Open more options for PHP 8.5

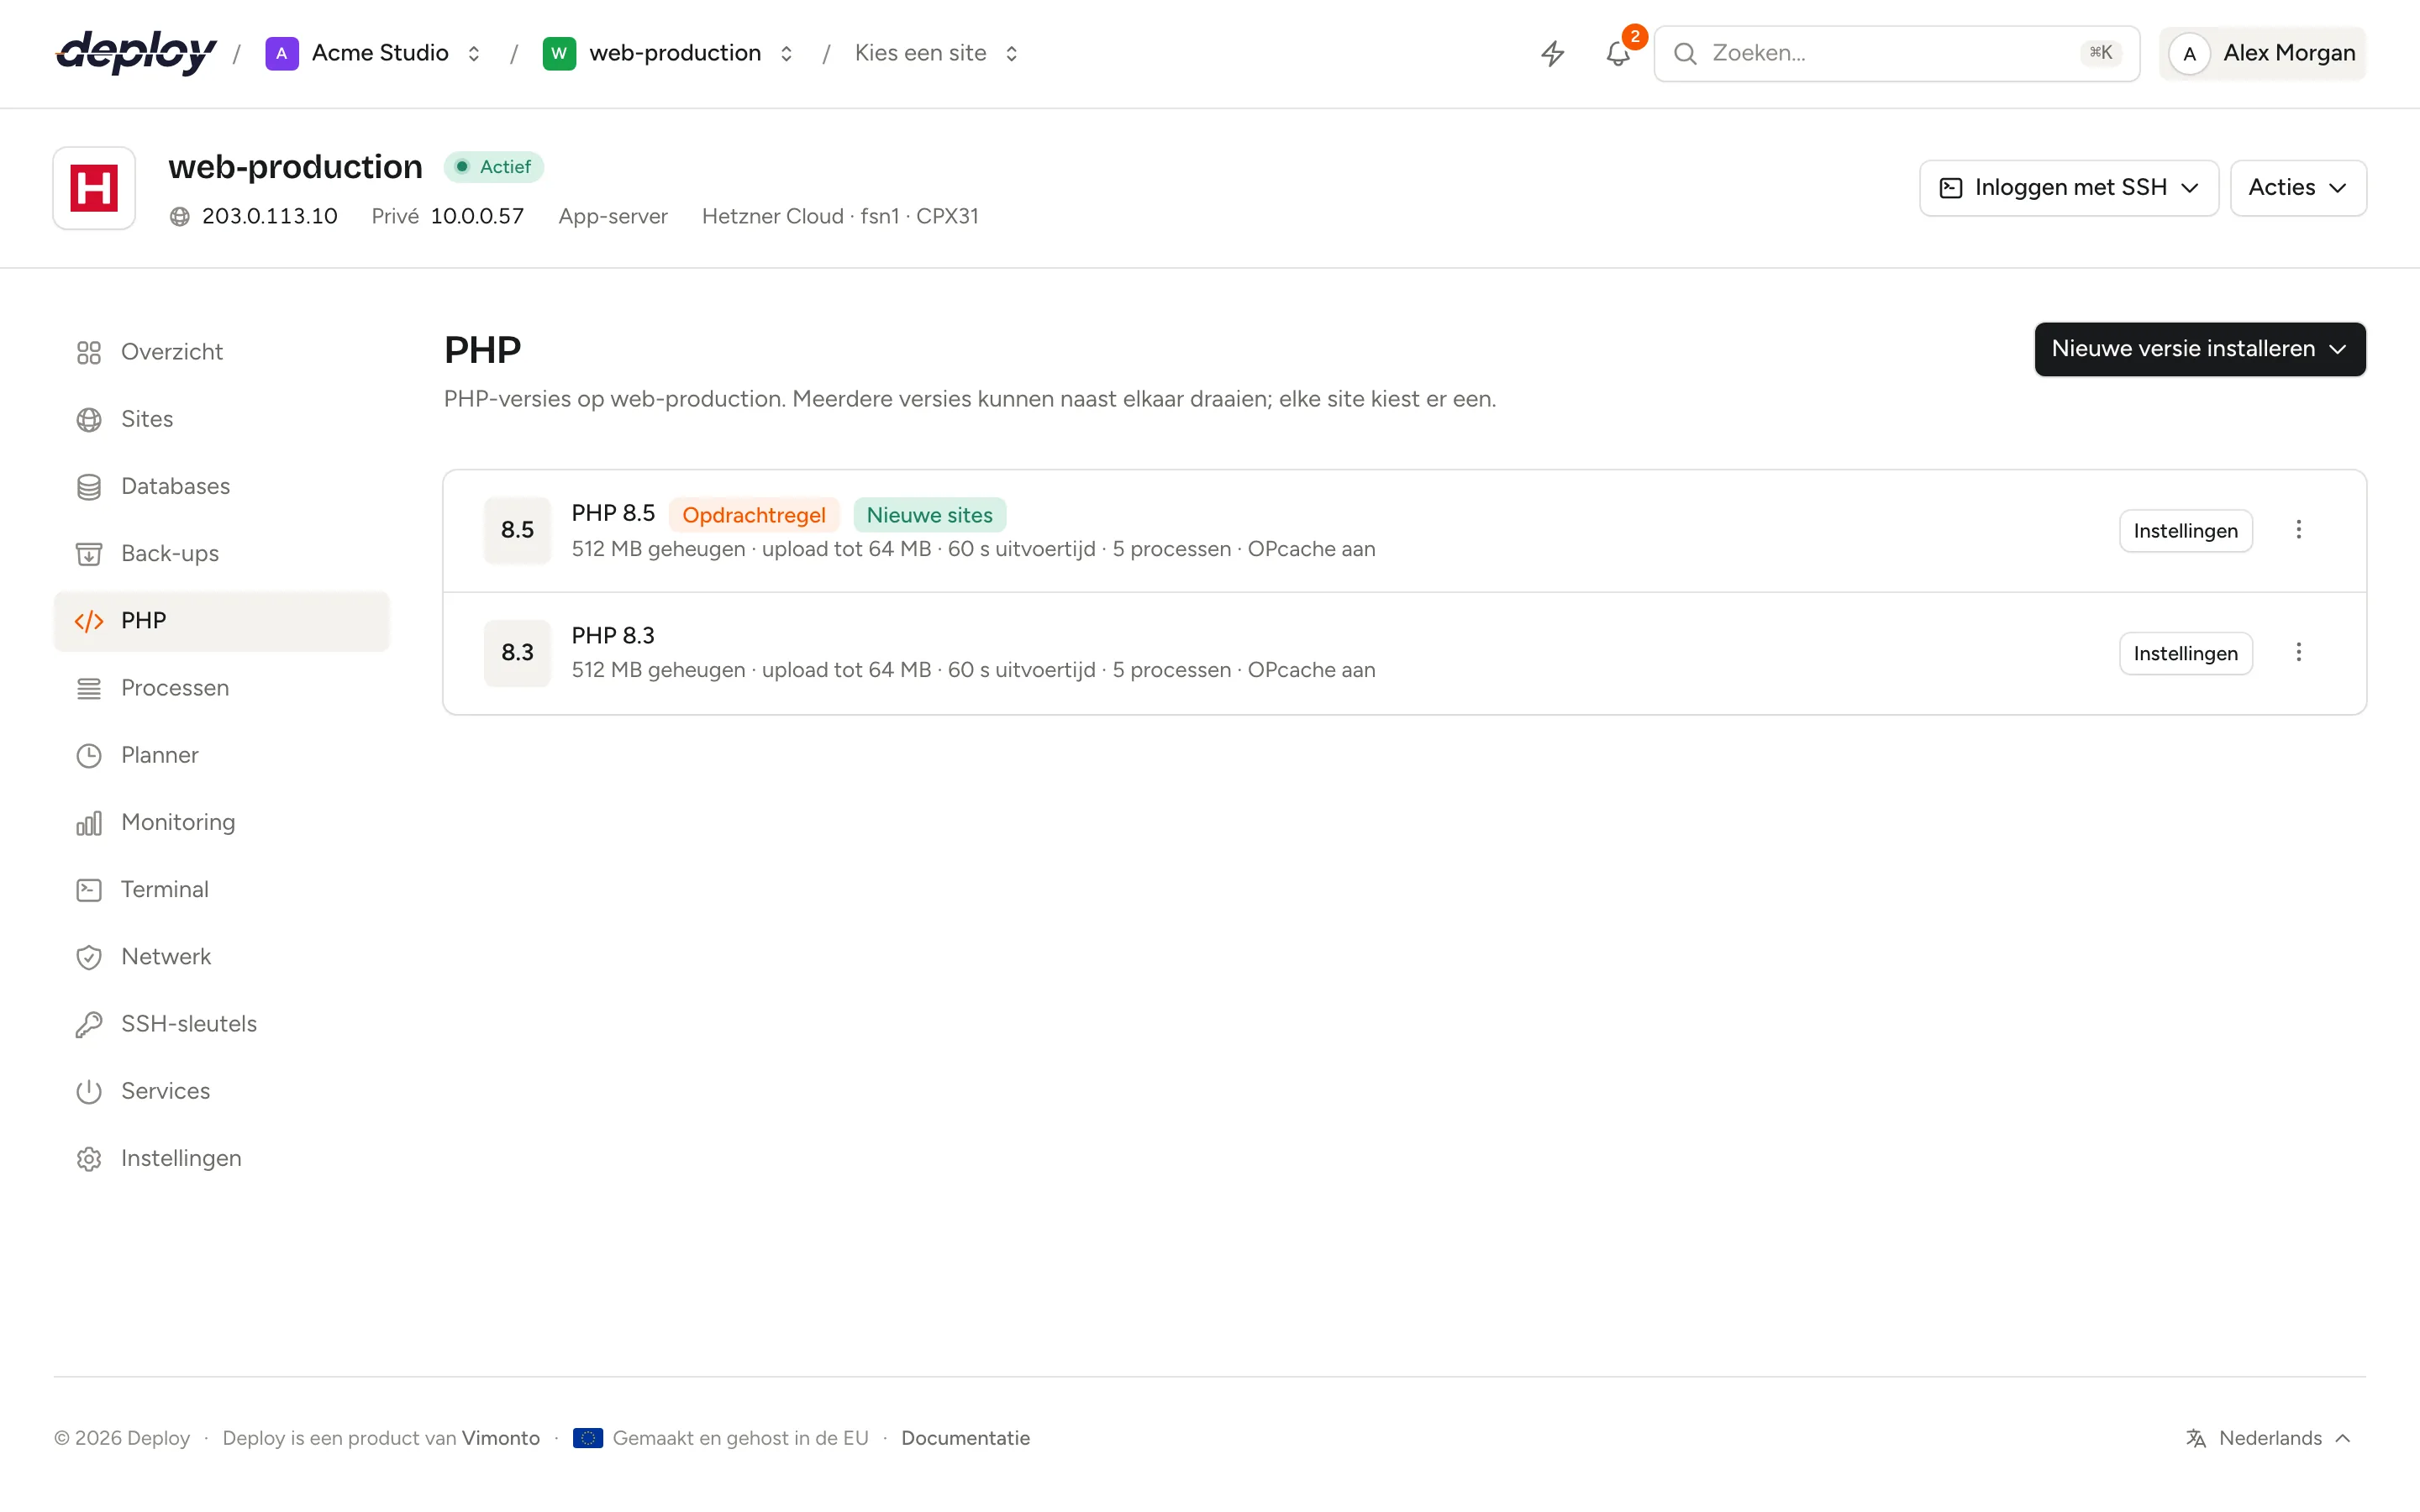point(2298,530)
